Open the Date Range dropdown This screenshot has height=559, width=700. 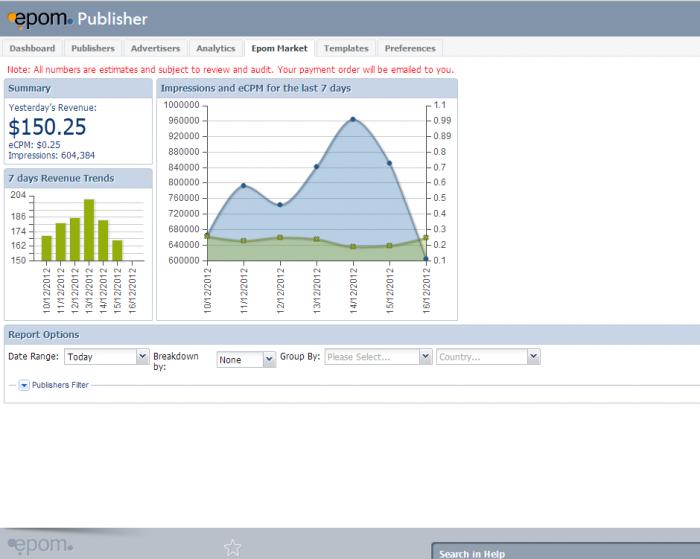106,357
